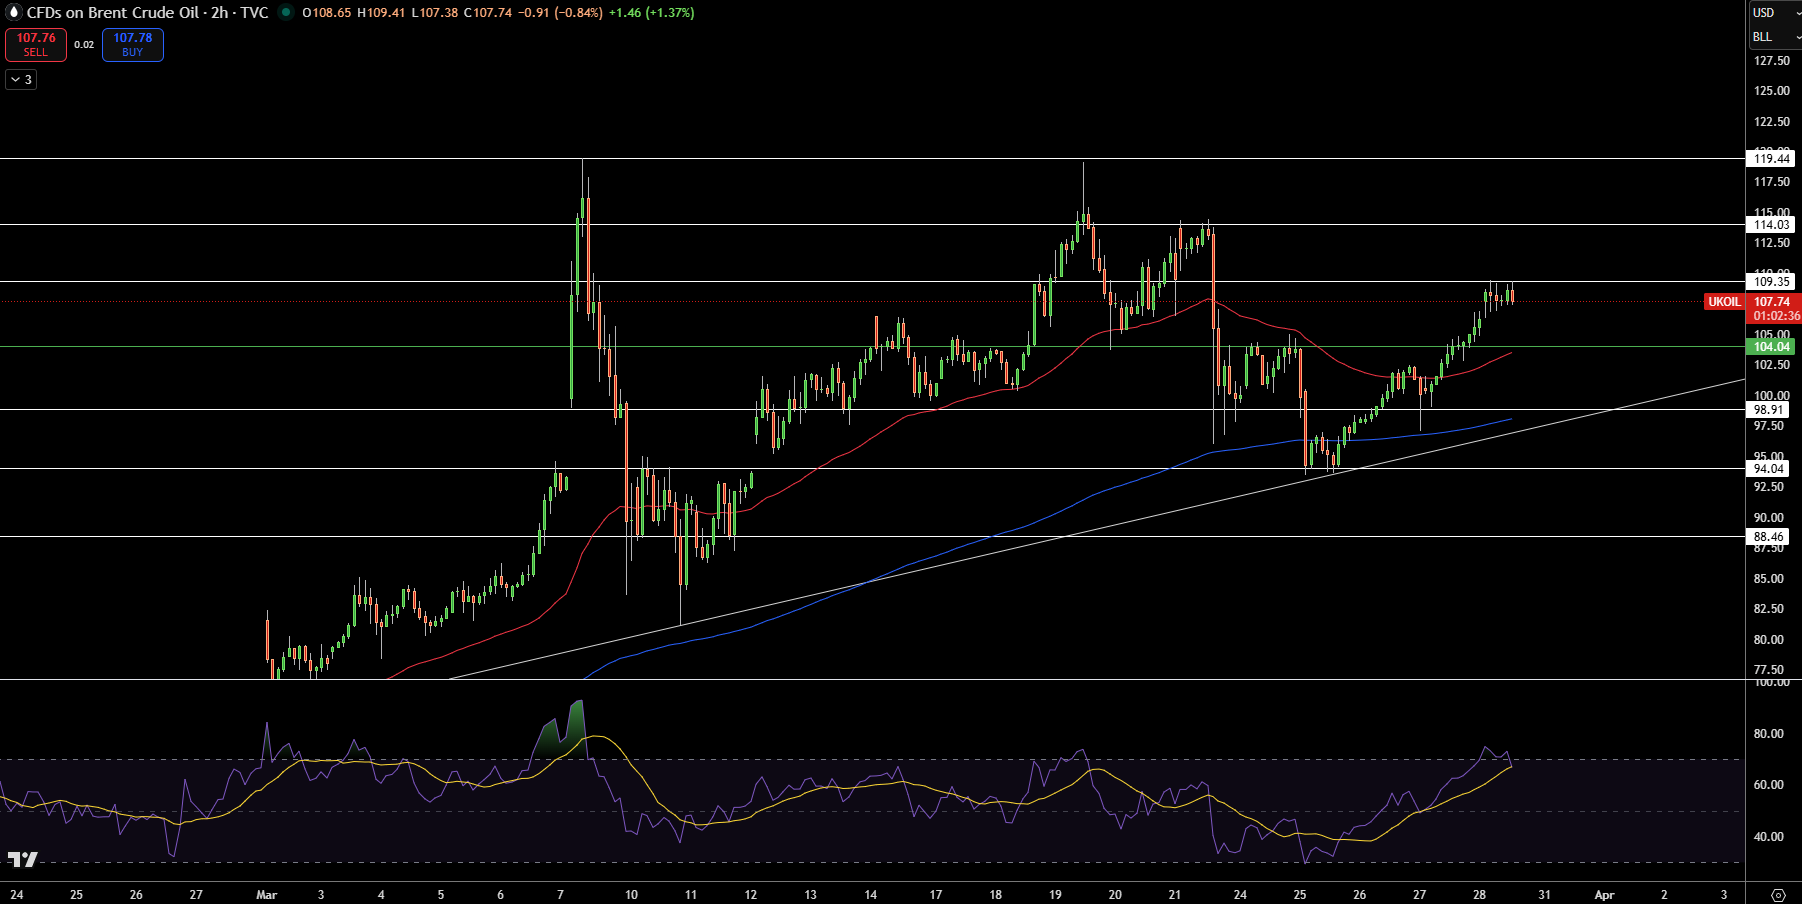Collapse the indicator legend showing 3

[x=21, y=80]
